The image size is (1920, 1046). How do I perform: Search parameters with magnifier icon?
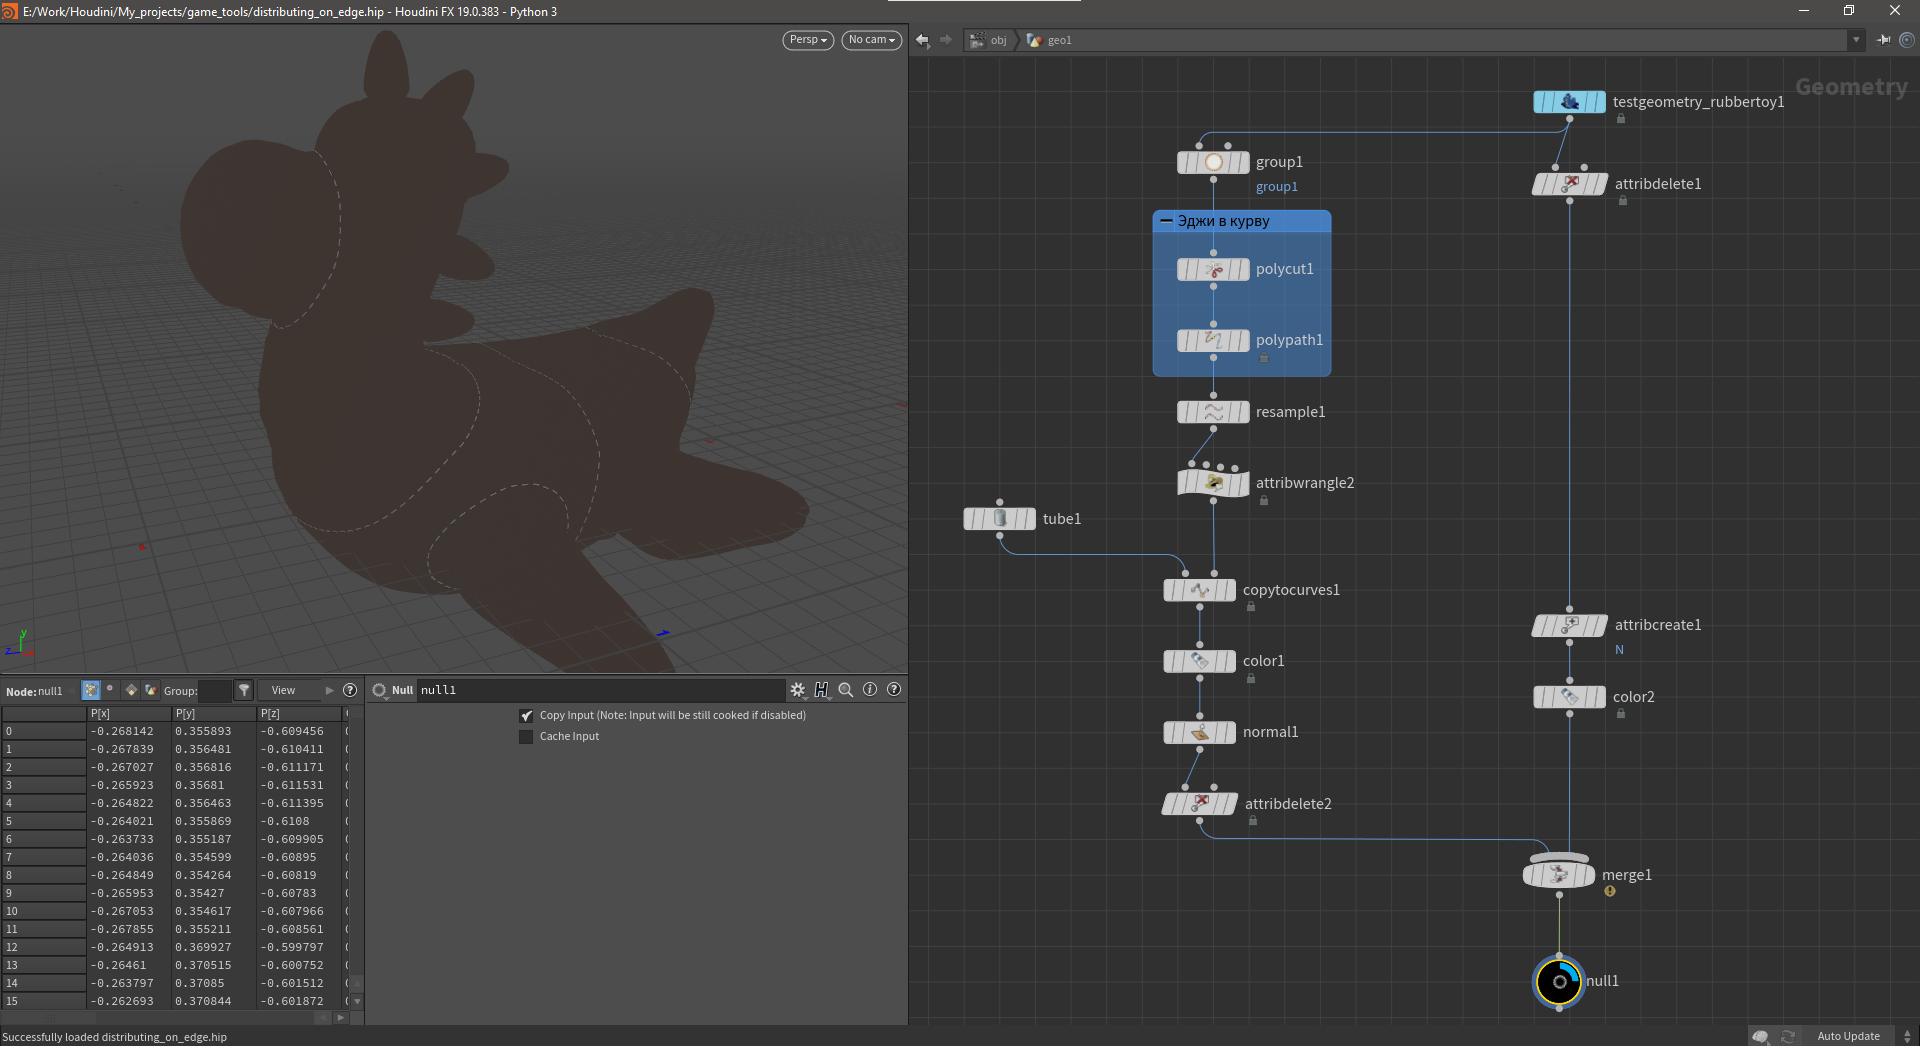(x=846, y=690)
